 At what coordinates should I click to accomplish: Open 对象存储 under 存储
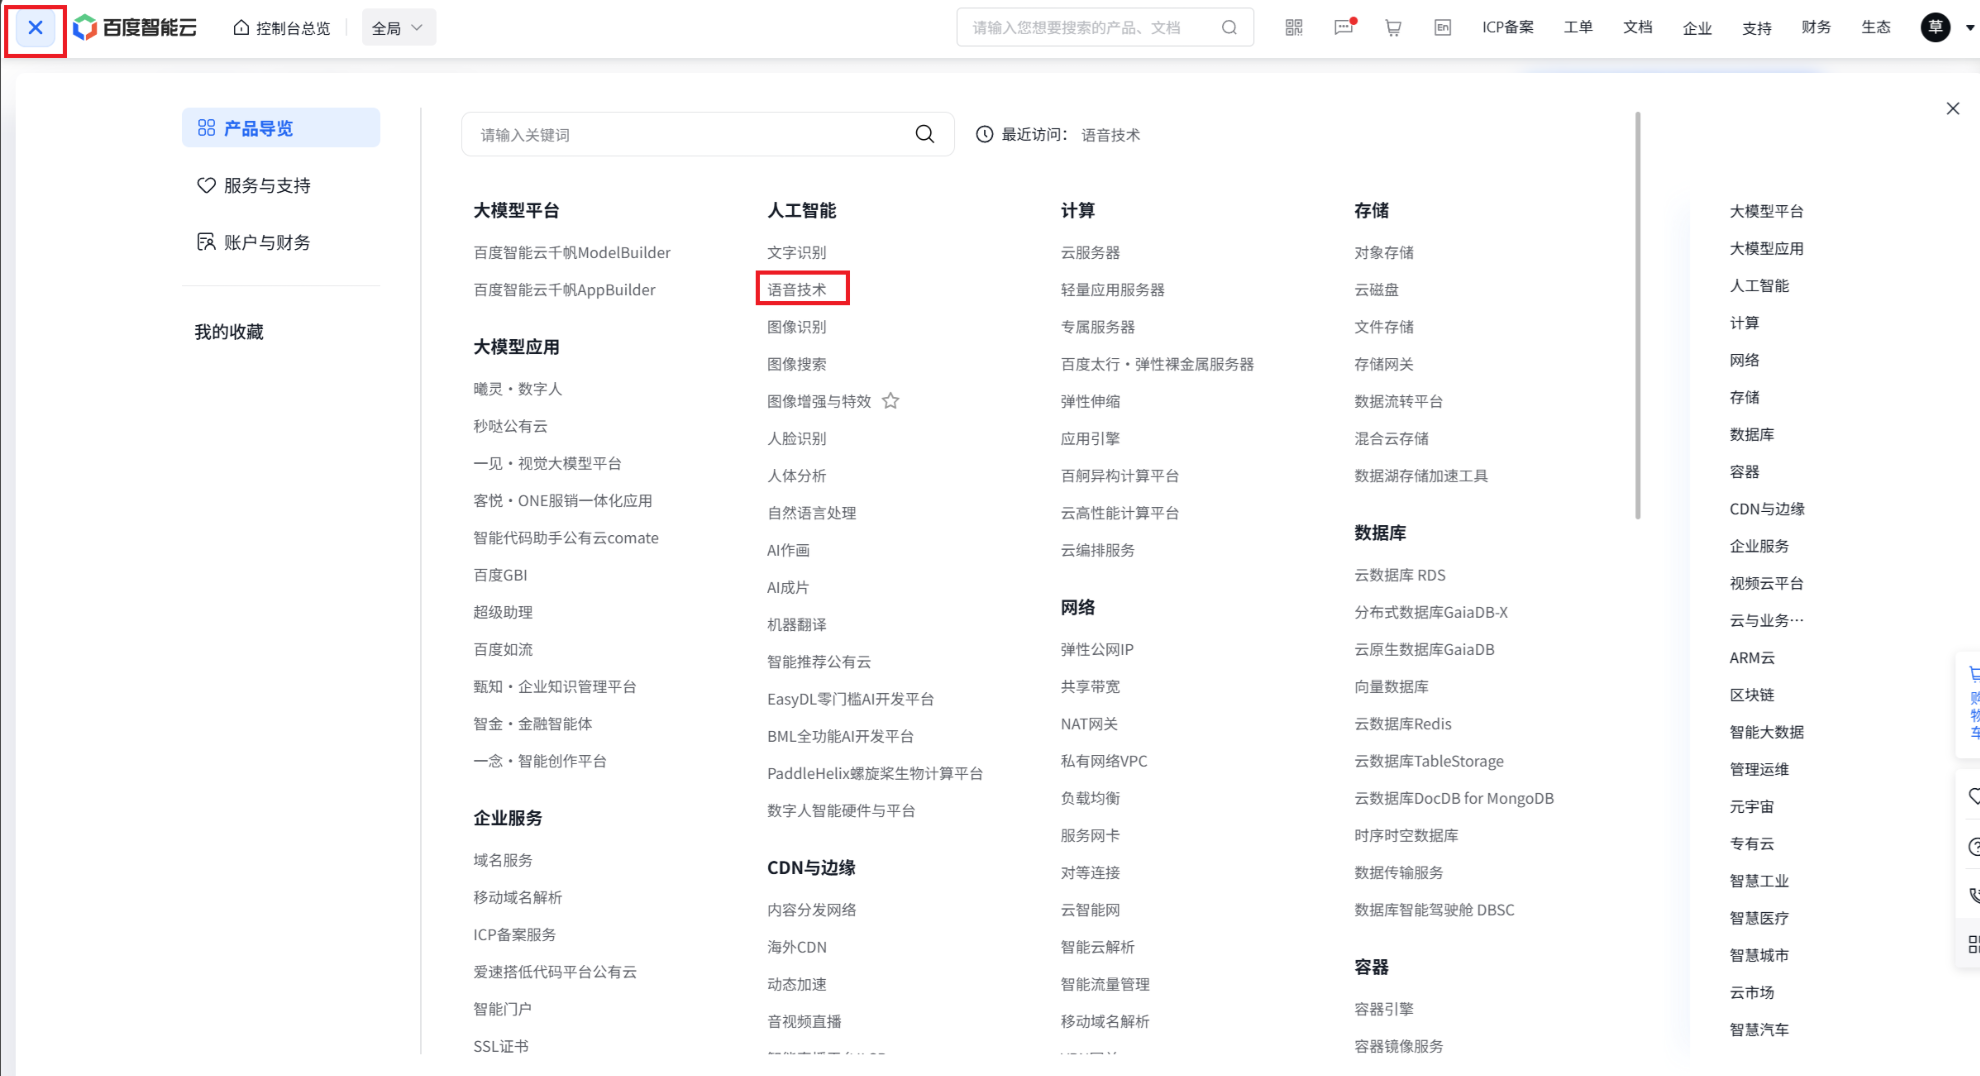[1384, 253]
